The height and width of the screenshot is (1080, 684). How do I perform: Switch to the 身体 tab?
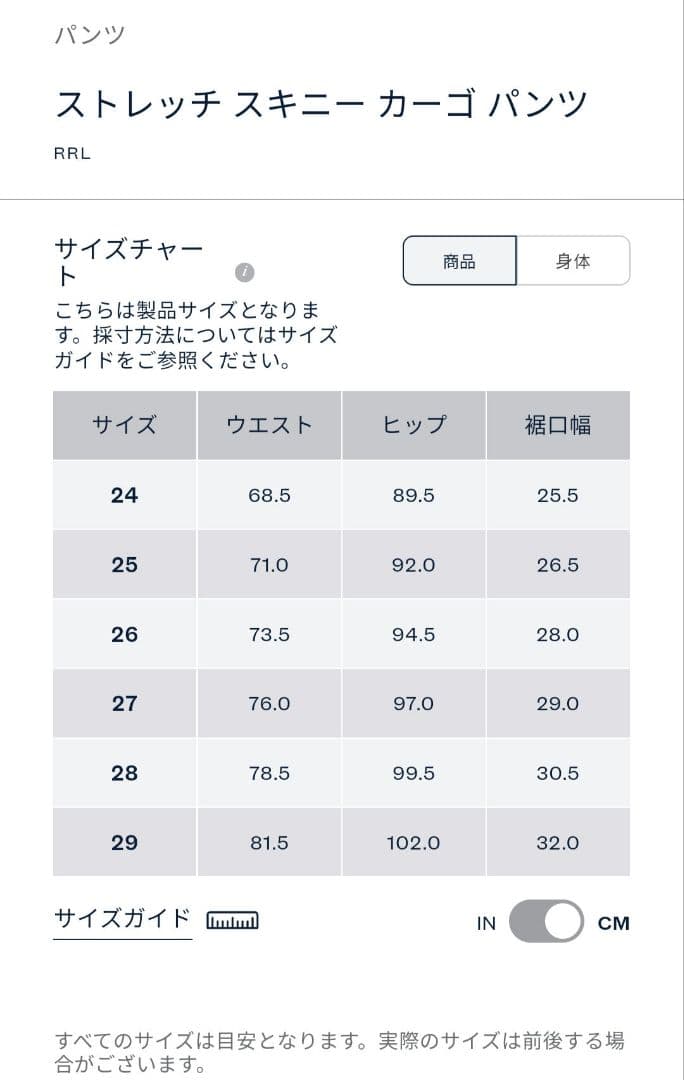point(575,260)
